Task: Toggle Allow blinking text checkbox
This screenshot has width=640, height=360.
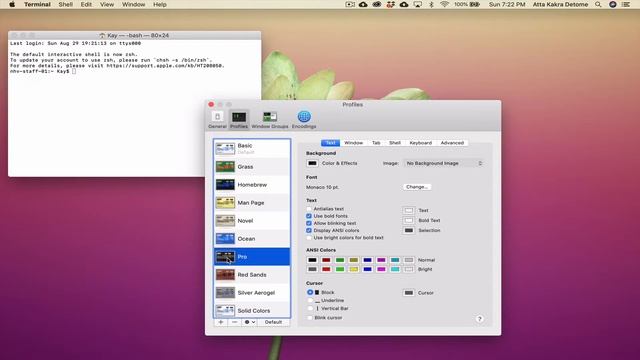Action: click(309, 223)
